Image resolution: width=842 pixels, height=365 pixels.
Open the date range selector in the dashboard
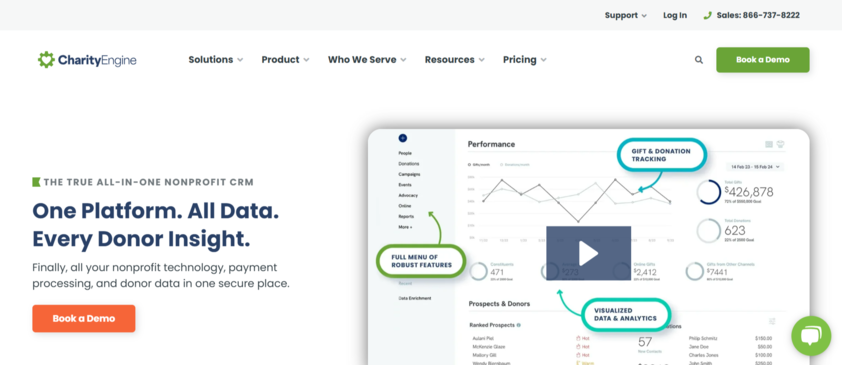click(755, 167)
